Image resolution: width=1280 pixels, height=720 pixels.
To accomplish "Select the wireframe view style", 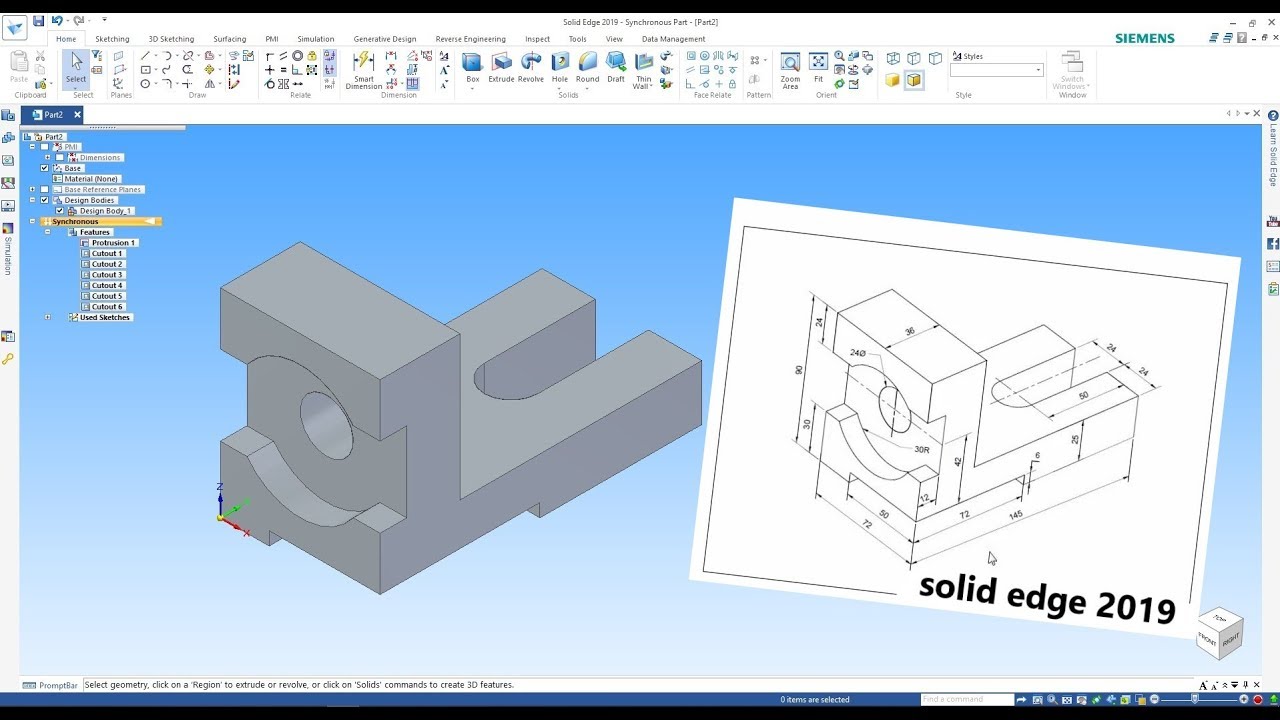I will tap(893, 58).
